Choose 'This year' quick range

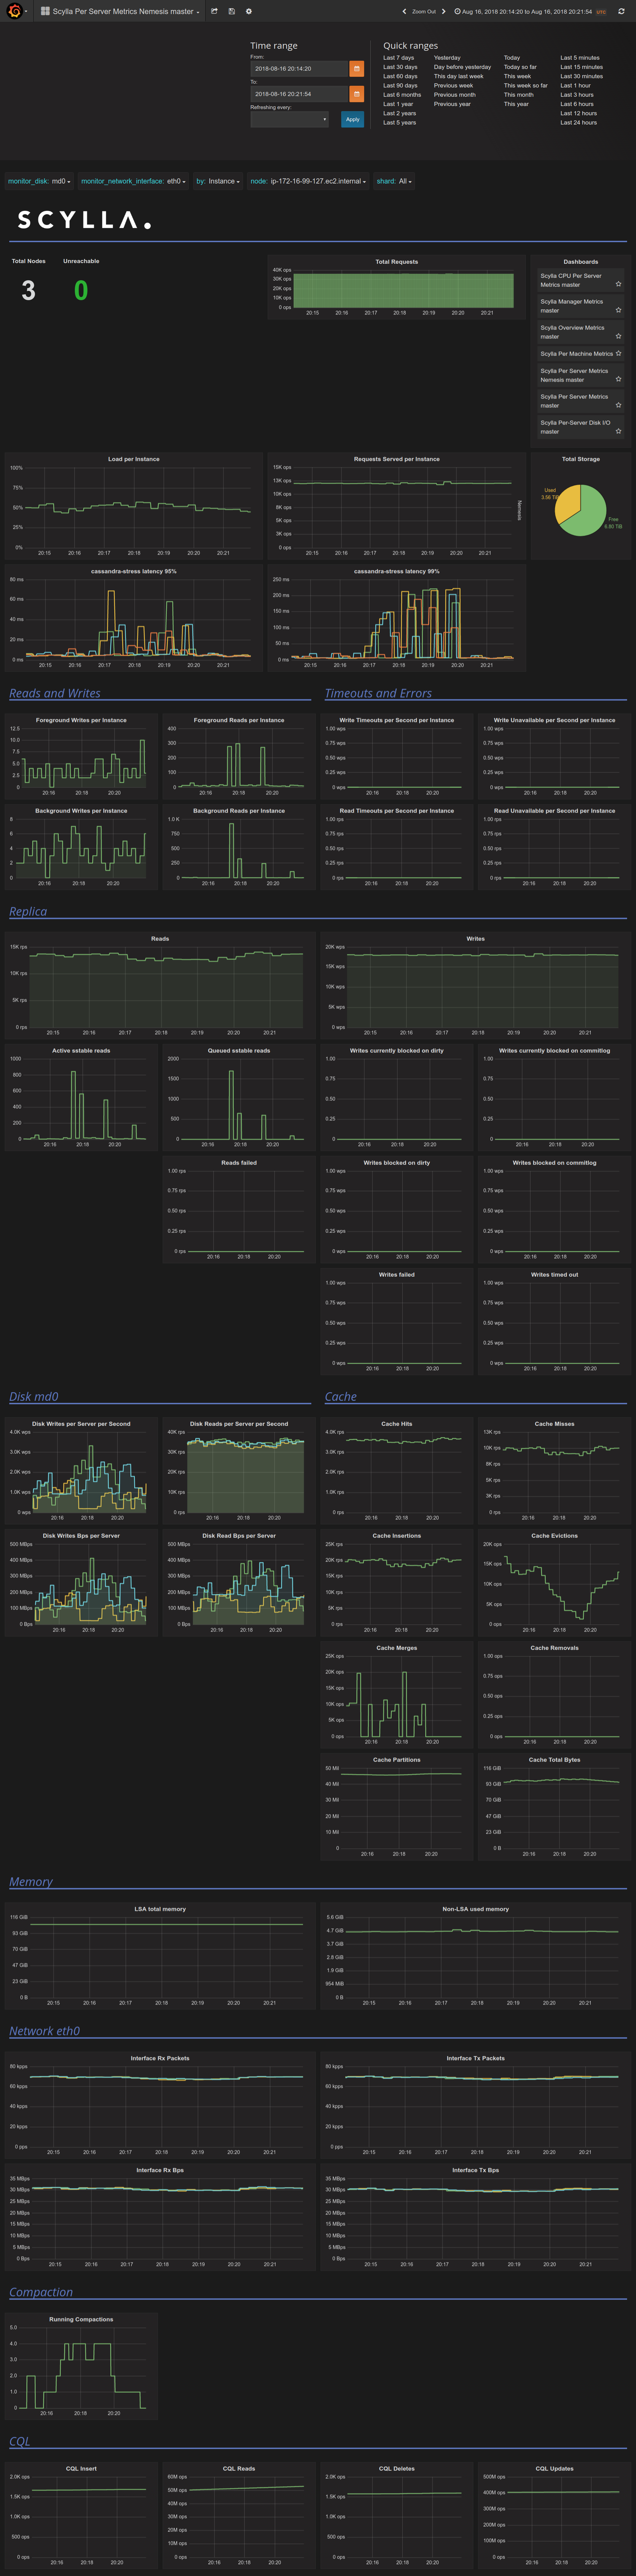click(516, 104)
